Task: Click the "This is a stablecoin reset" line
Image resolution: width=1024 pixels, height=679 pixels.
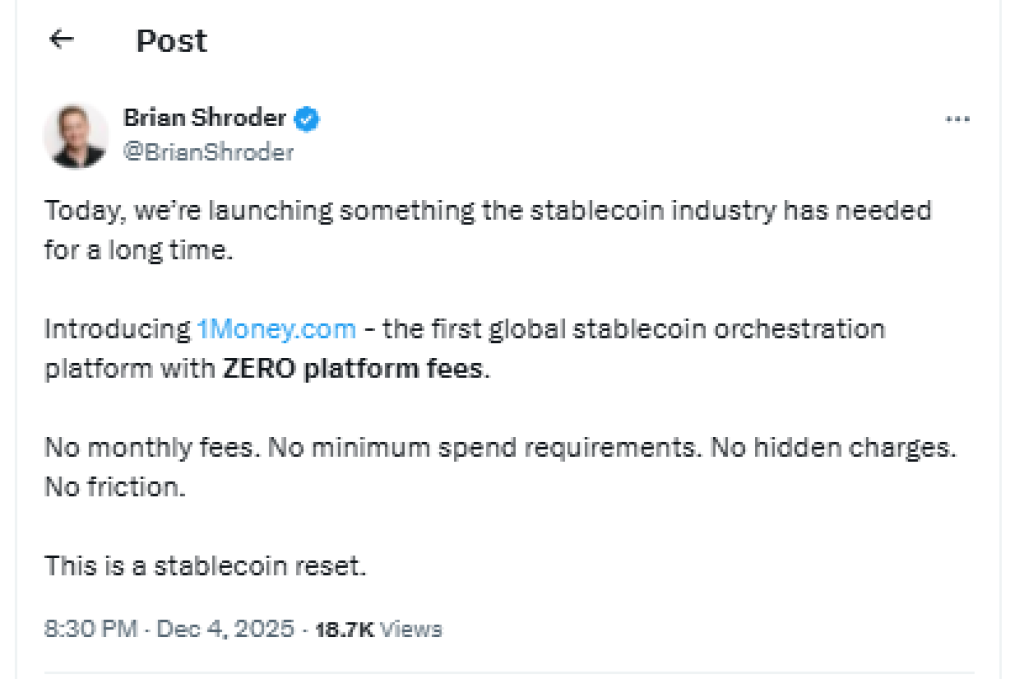Action: pos(206,566)
